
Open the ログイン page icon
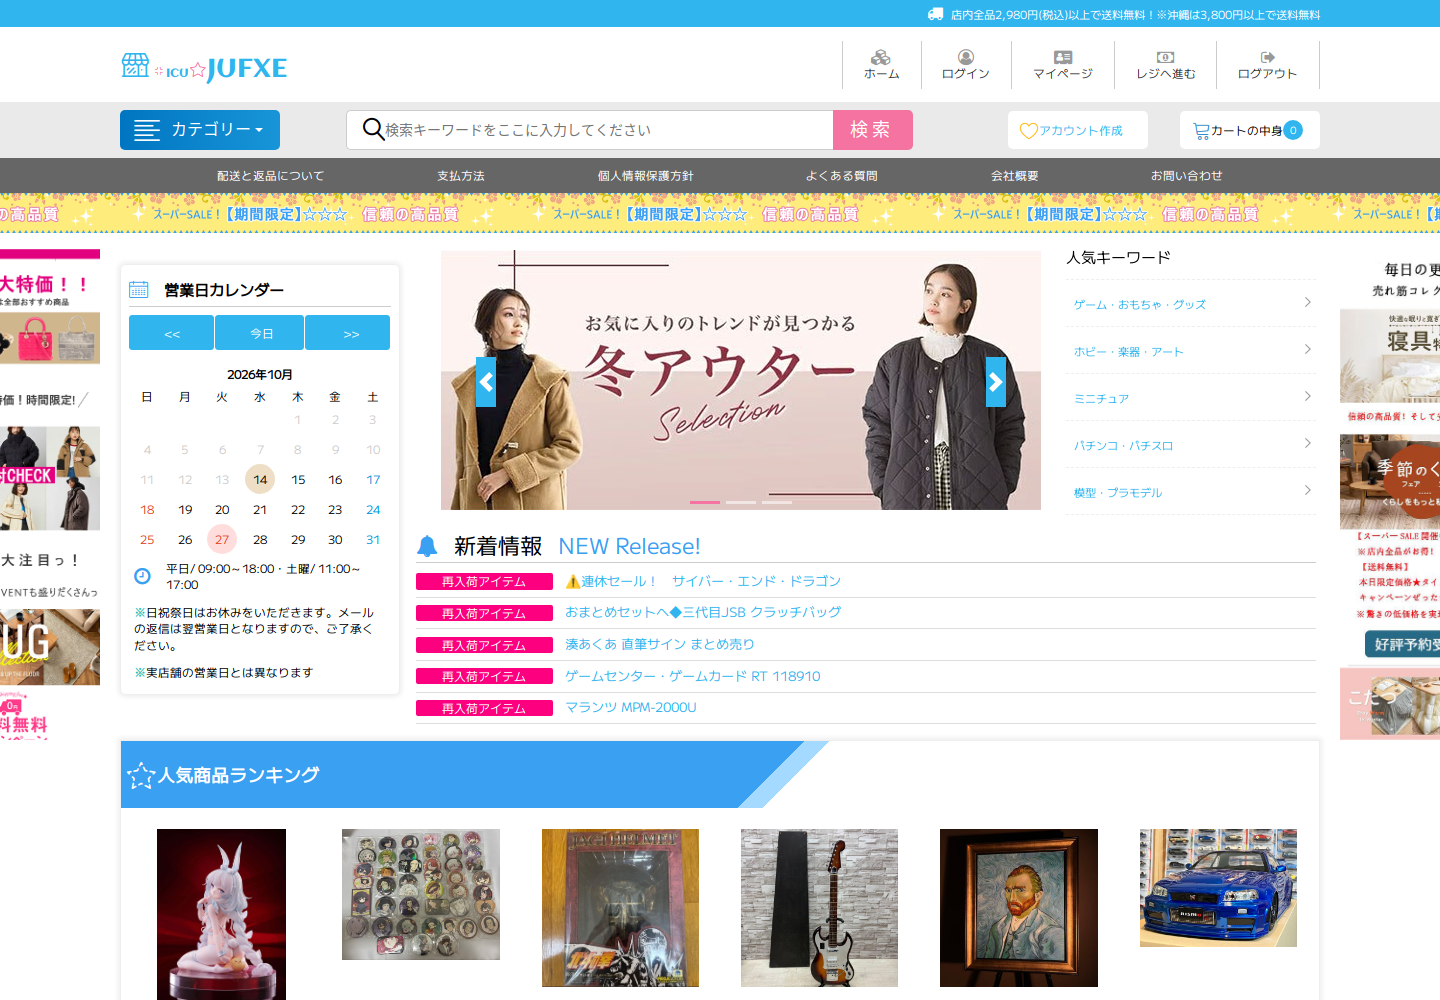(x=966, y=57)
